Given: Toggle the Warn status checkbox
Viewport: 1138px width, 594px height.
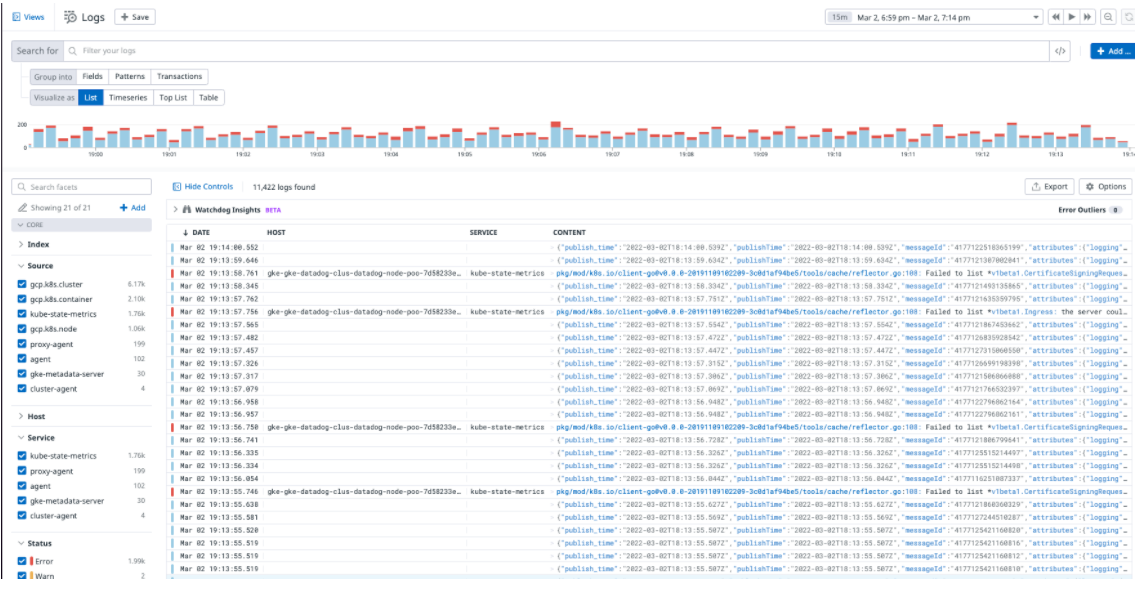Looking at the screenshot, I should pyautogui.click(x=22, y=575).
